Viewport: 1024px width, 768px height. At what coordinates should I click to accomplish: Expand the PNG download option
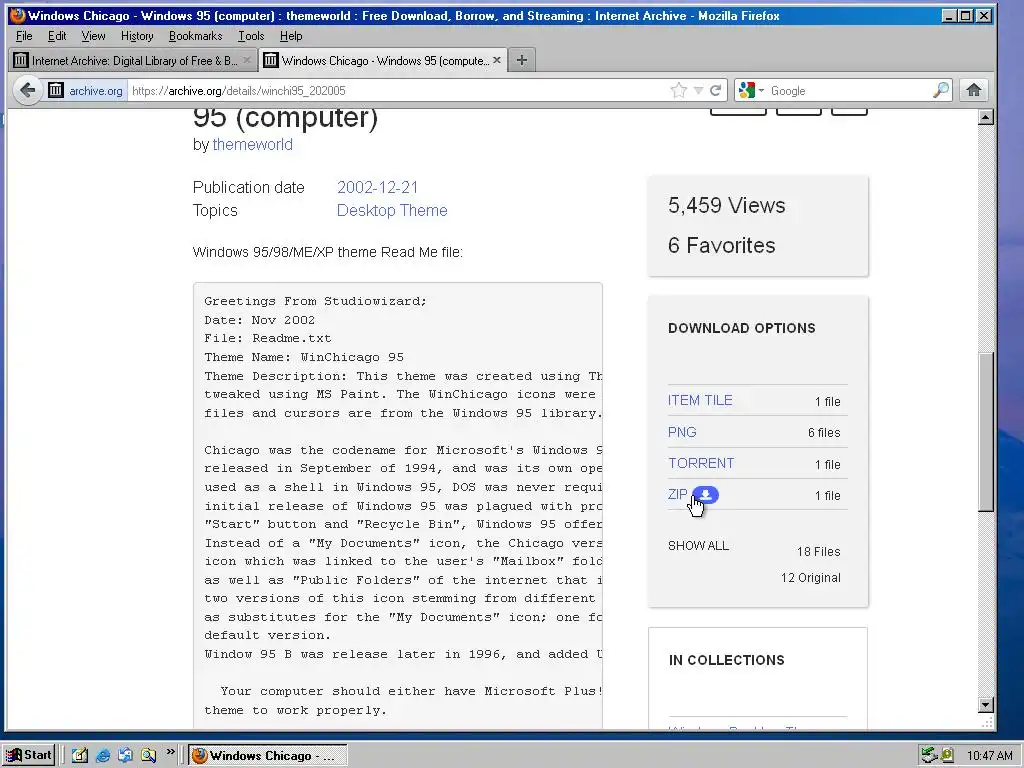682,432
